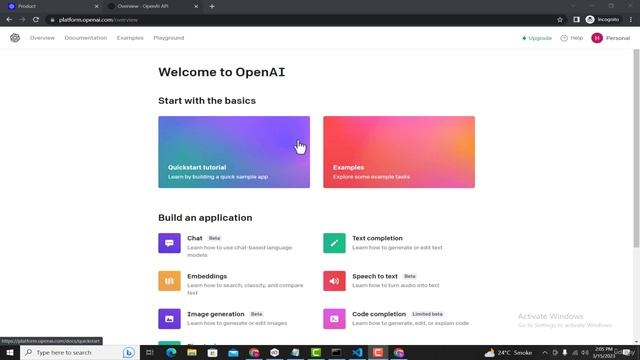Click the taskbar clock and date
Screen dimensions: 640x360
pos(603,353)
